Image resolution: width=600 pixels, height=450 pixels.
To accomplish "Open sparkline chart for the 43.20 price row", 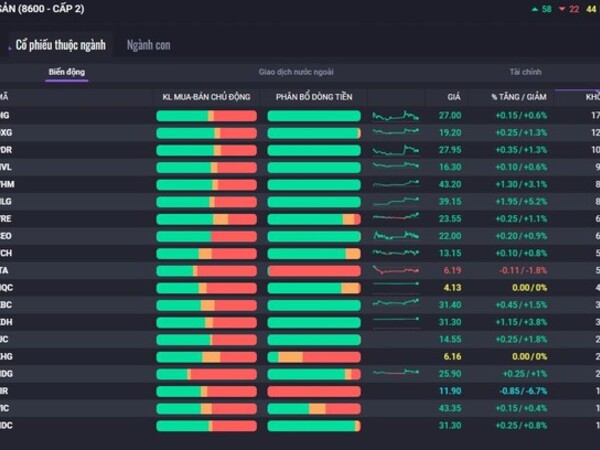I will (396, 184).
